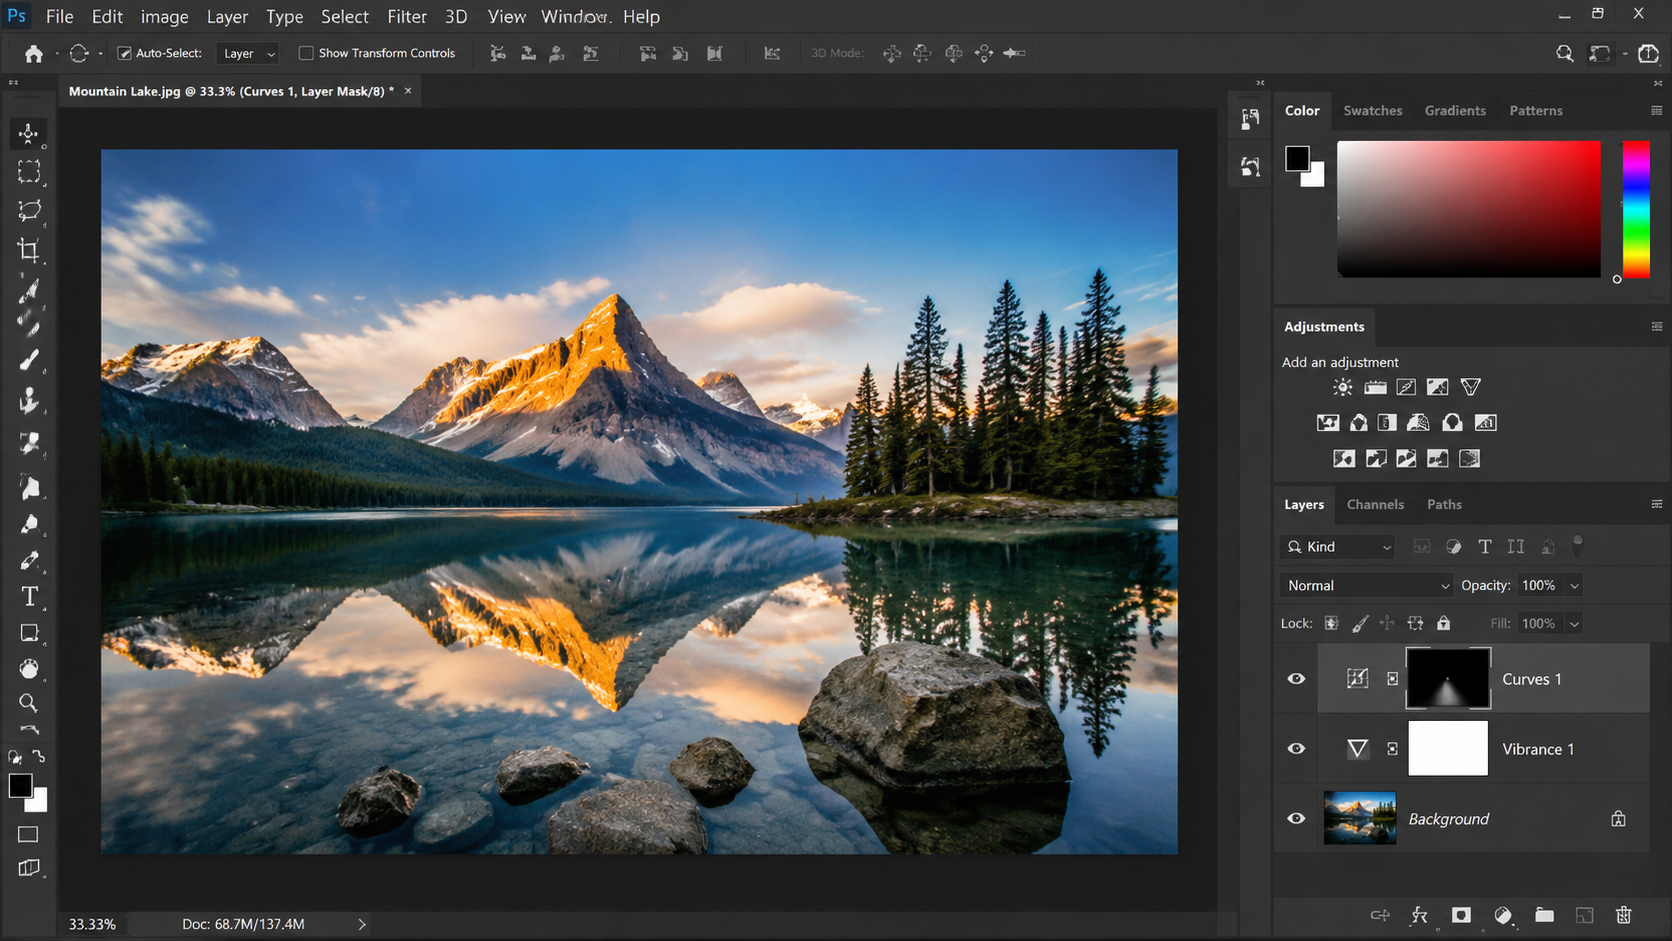Add a Levels adjustment
This screenshot has height=941, width=1672.
click(x=1375, y=387)
